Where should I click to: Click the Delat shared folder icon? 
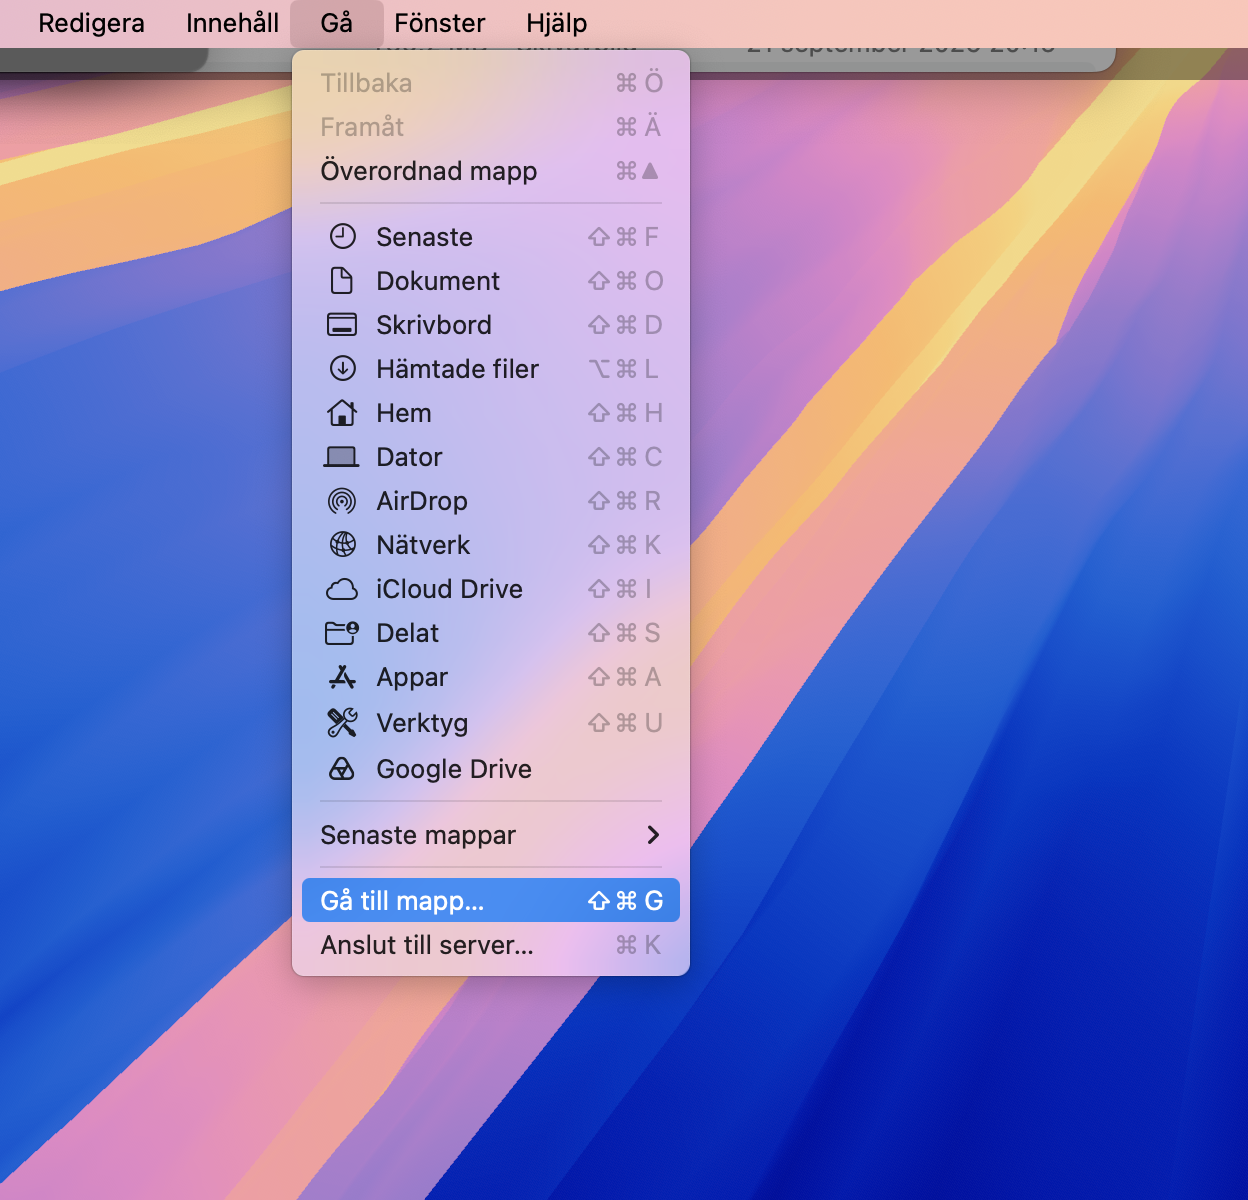pos(342,633)
